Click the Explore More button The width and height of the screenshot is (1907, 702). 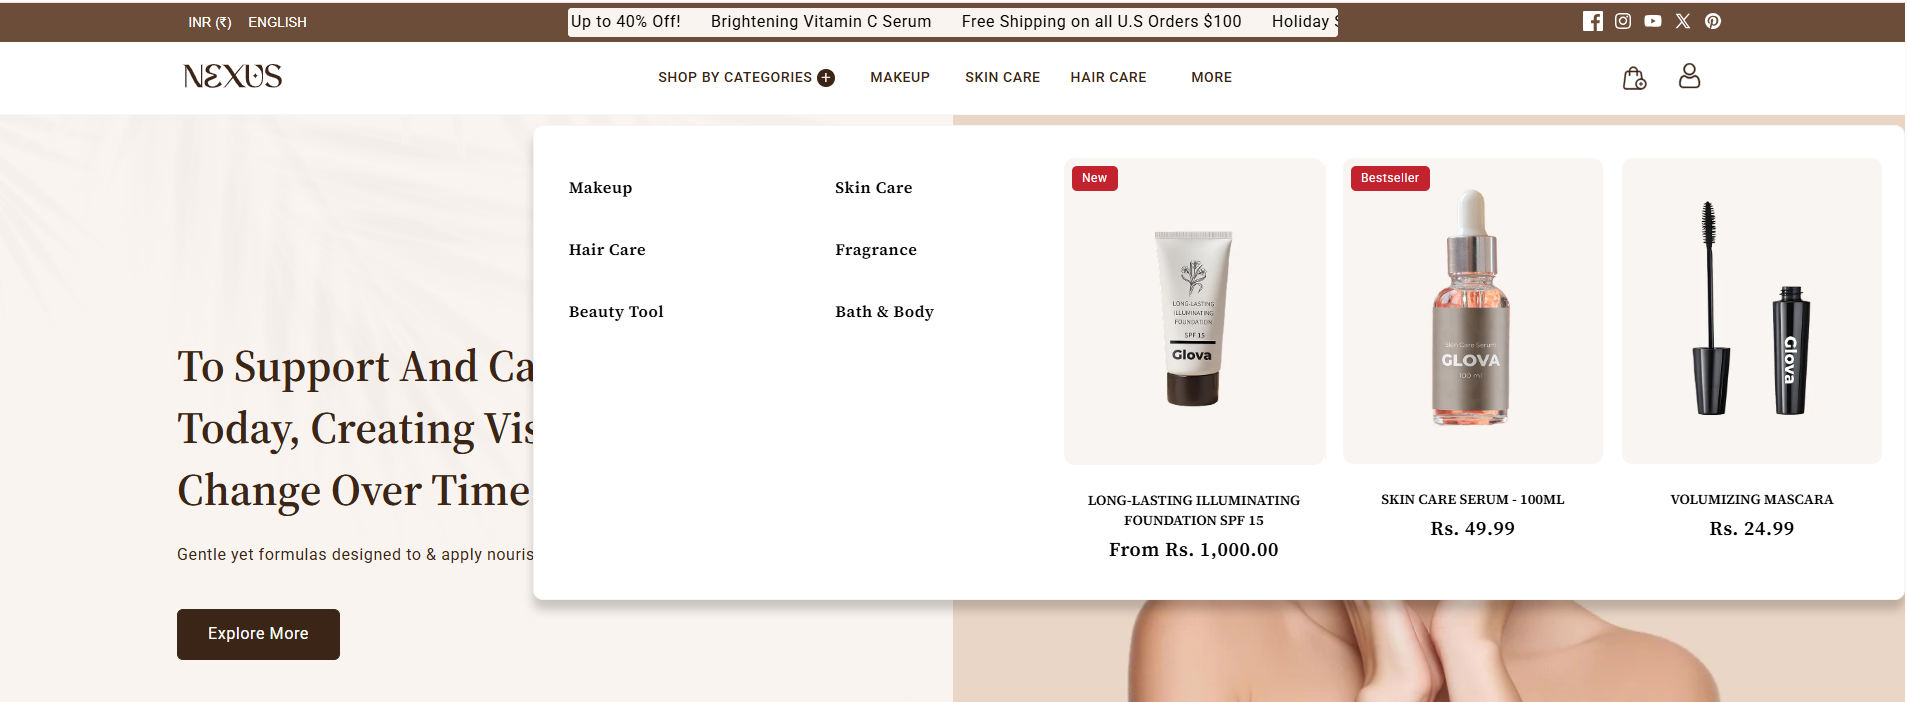(258, 634)
